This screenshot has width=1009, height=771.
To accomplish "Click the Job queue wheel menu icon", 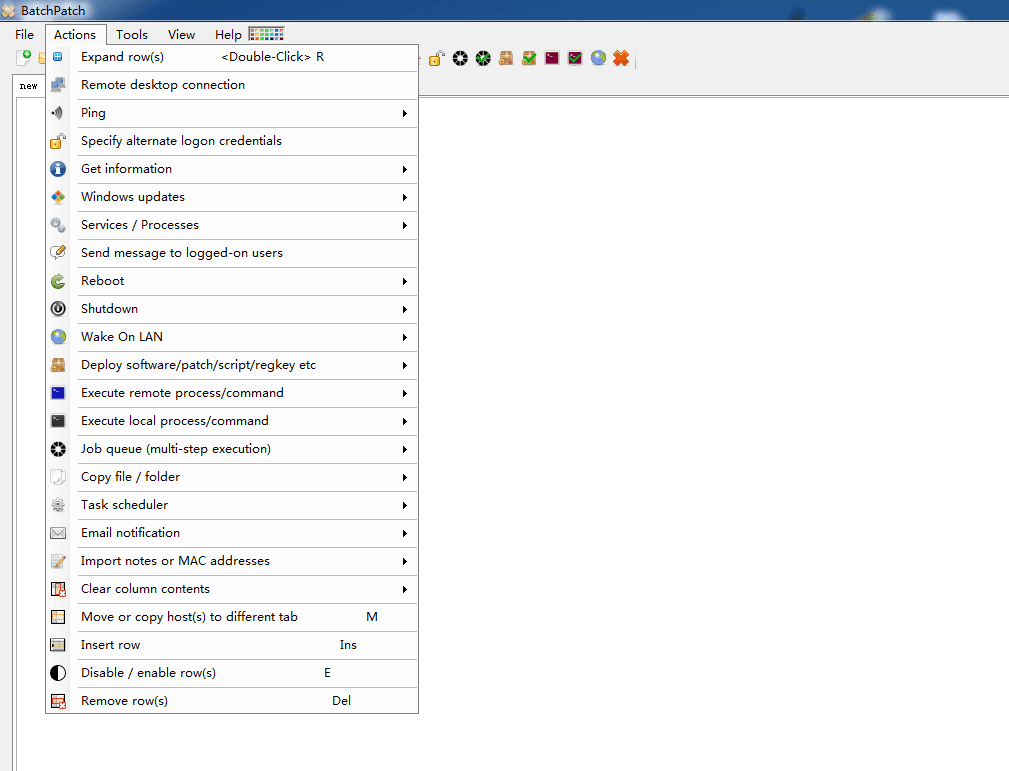I will tap(58, 449).
